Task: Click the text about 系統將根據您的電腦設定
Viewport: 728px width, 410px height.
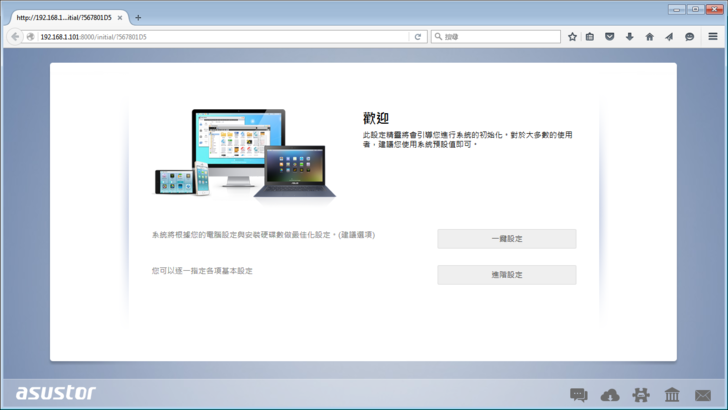Action: coord(263,235)
